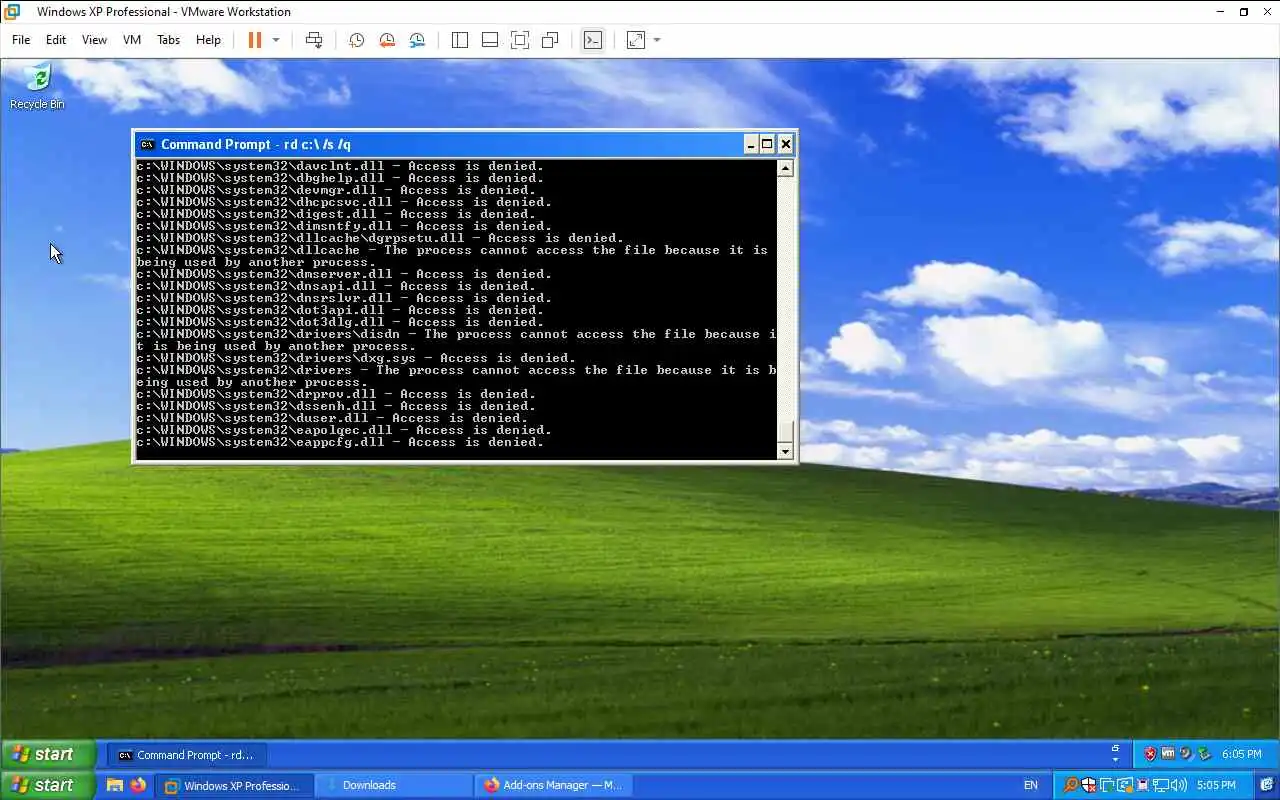Restore down the VMware Workstation window

pos(1243,12)
